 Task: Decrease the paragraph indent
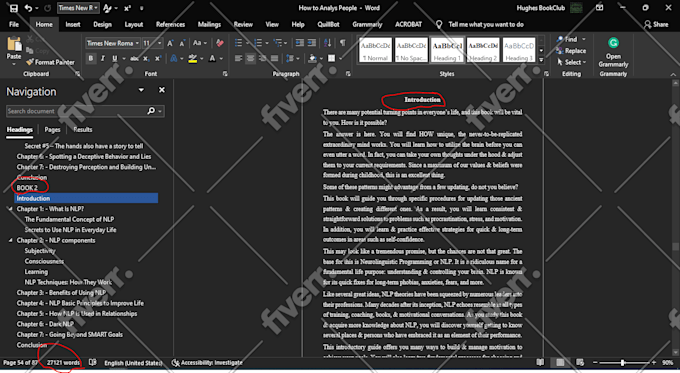click(300, 43)
